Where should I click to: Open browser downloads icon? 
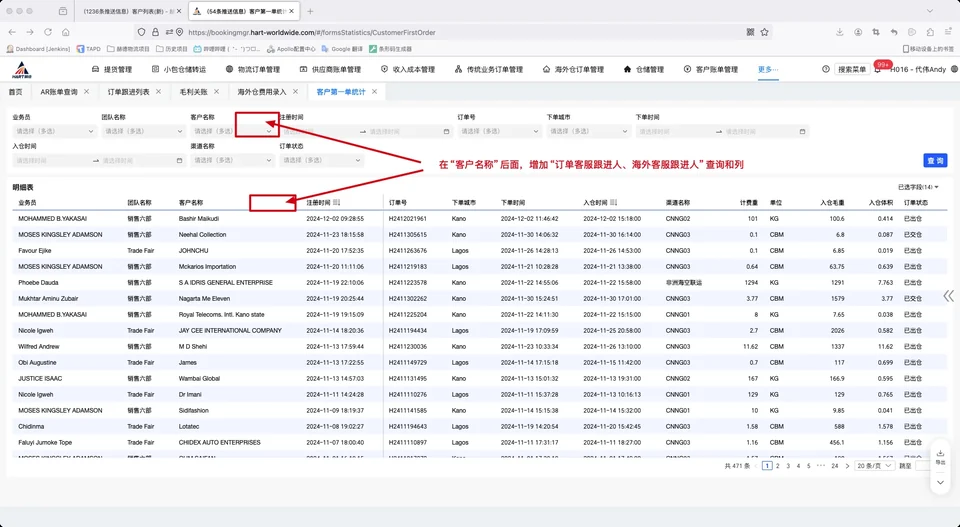point(839,32)
